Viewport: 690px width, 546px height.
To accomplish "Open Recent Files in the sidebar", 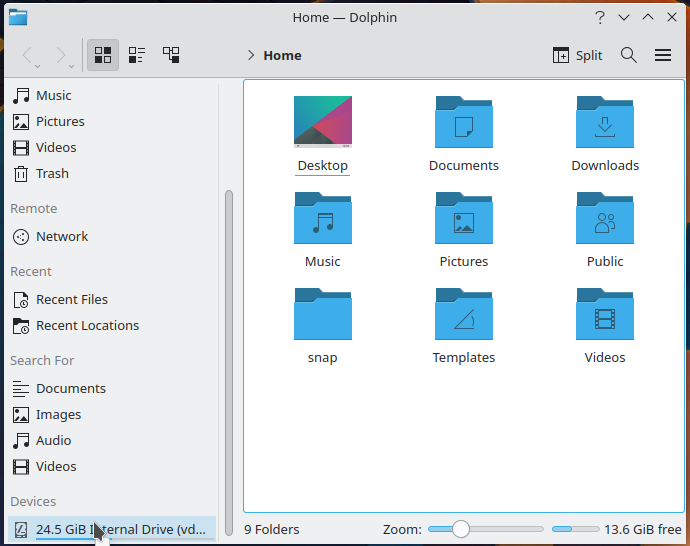I will coord(71,299).
